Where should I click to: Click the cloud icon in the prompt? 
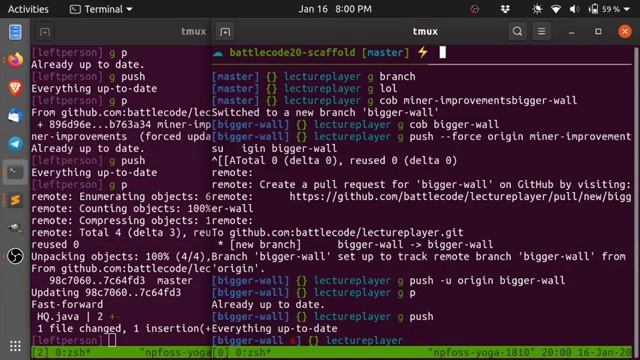tap(218, 53)
